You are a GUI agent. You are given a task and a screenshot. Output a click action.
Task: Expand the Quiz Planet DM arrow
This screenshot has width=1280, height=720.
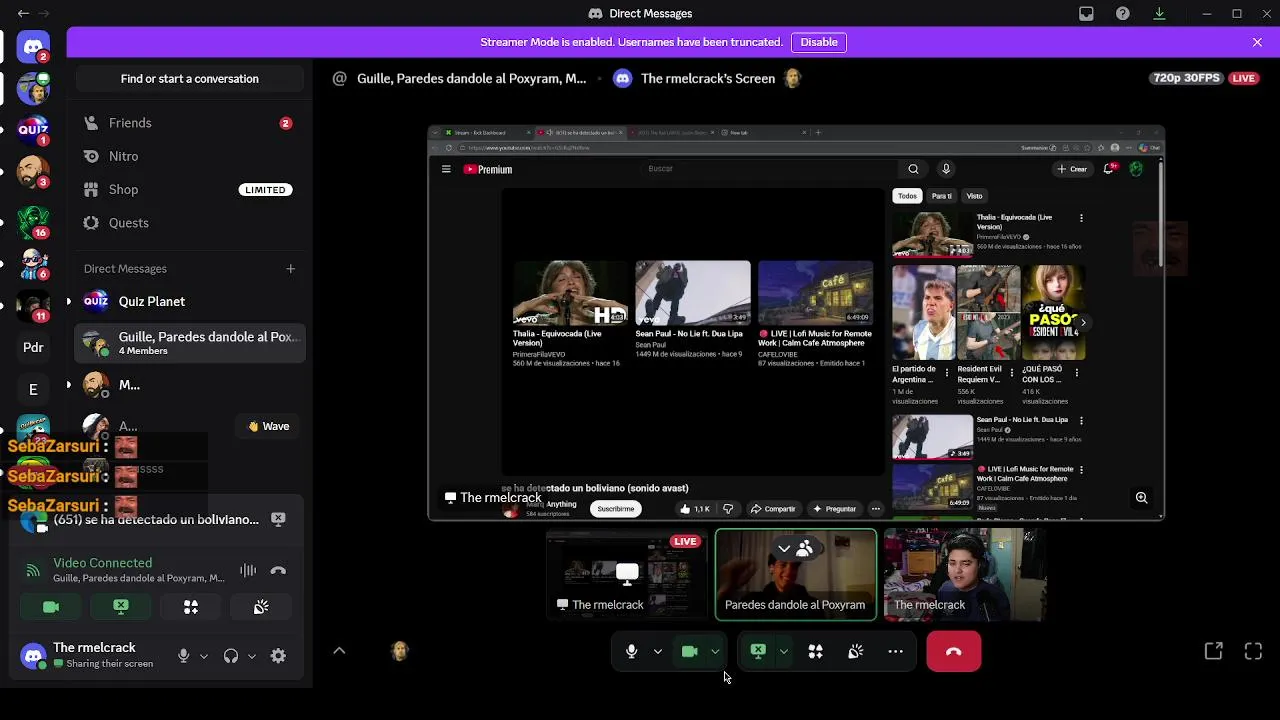tap(69, 301)
